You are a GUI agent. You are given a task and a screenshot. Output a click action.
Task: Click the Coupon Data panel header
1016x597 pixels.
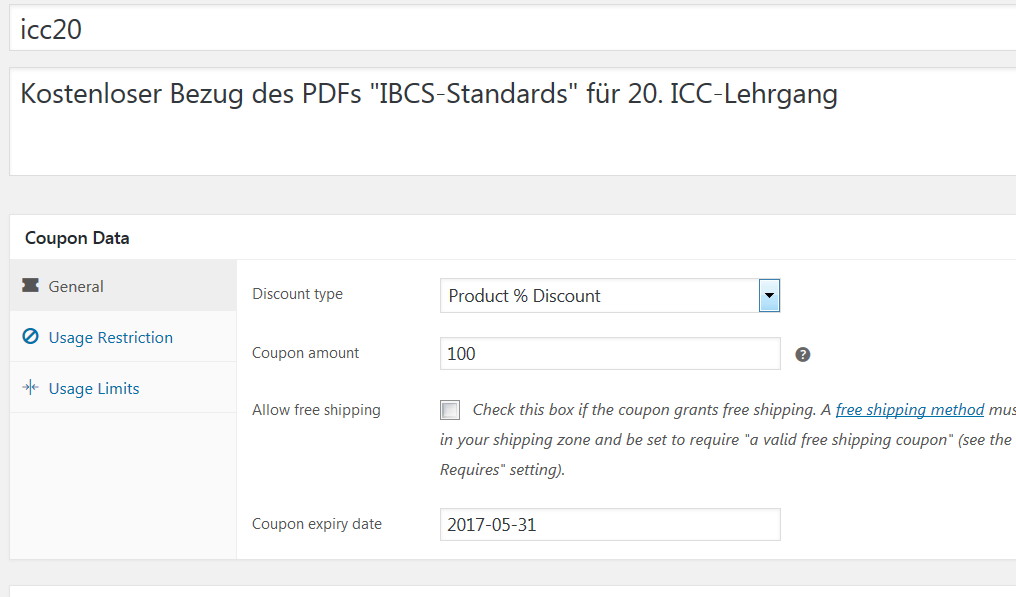(513, 238)
